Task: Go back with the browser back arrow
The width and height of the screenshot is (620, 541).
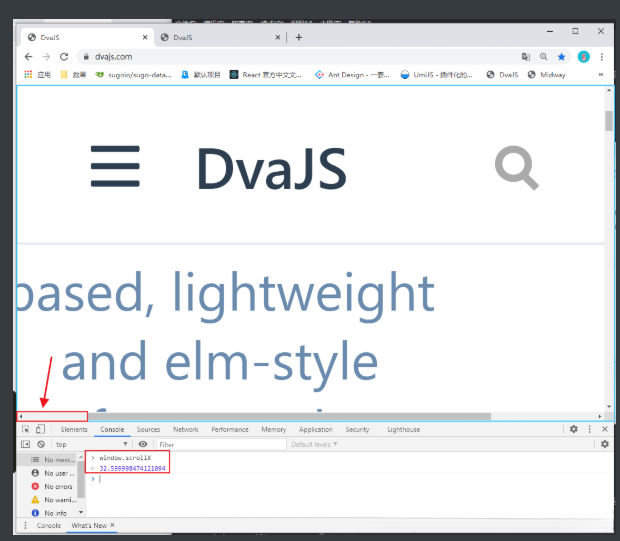Action: [x=28, y=57]
